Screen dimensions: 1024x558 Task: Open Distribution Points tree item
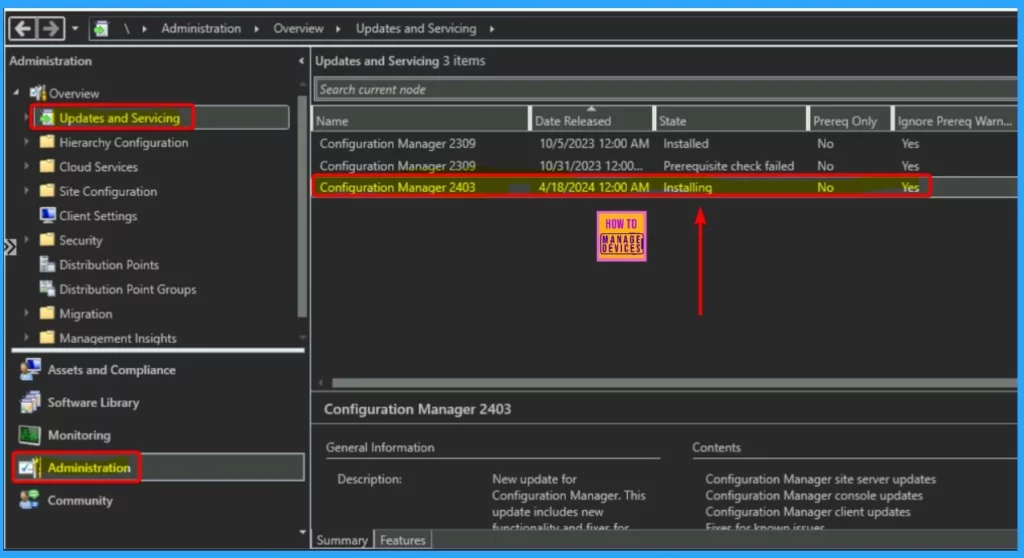[x=109, y=265]
